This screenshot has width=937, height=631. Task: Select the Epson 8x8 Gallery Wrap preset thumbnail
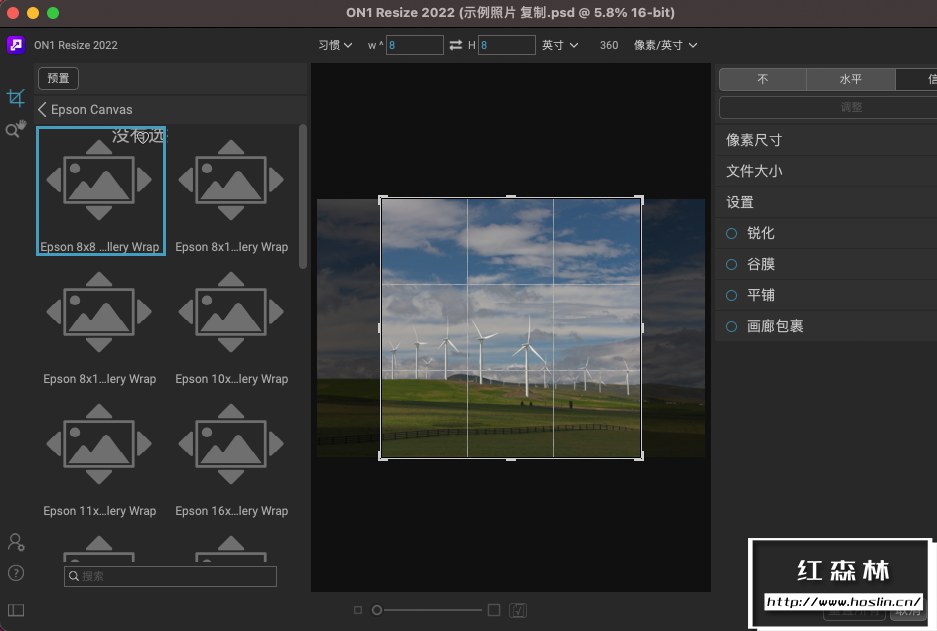(100, 185)
